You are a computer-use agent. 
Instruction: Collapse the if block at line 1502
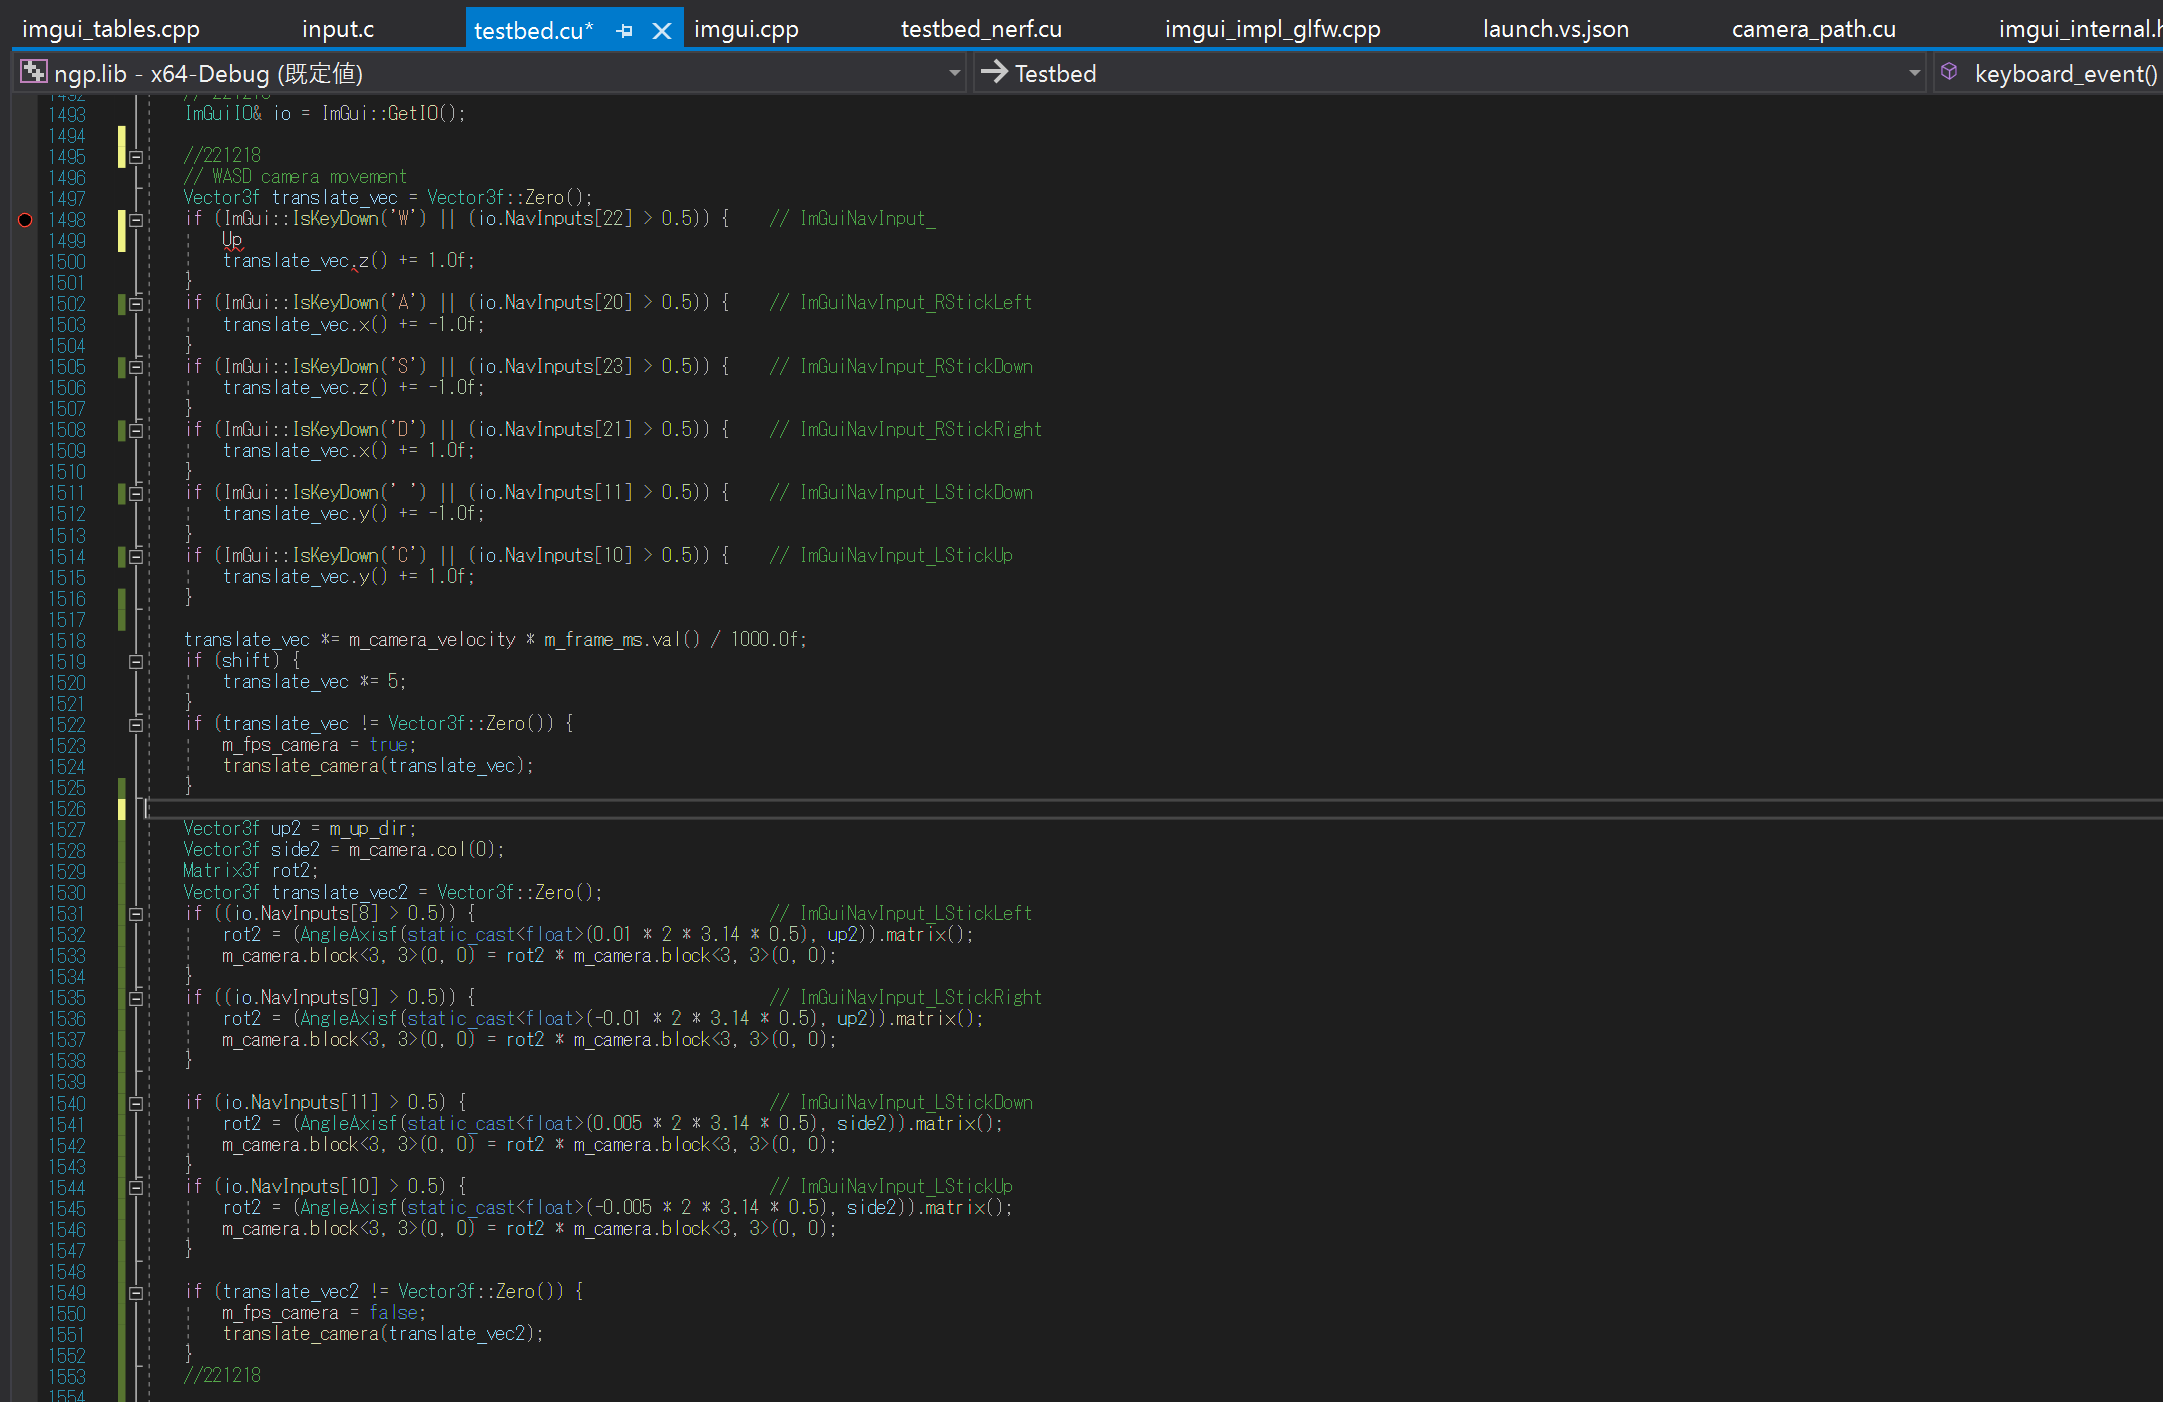point(136,303)
